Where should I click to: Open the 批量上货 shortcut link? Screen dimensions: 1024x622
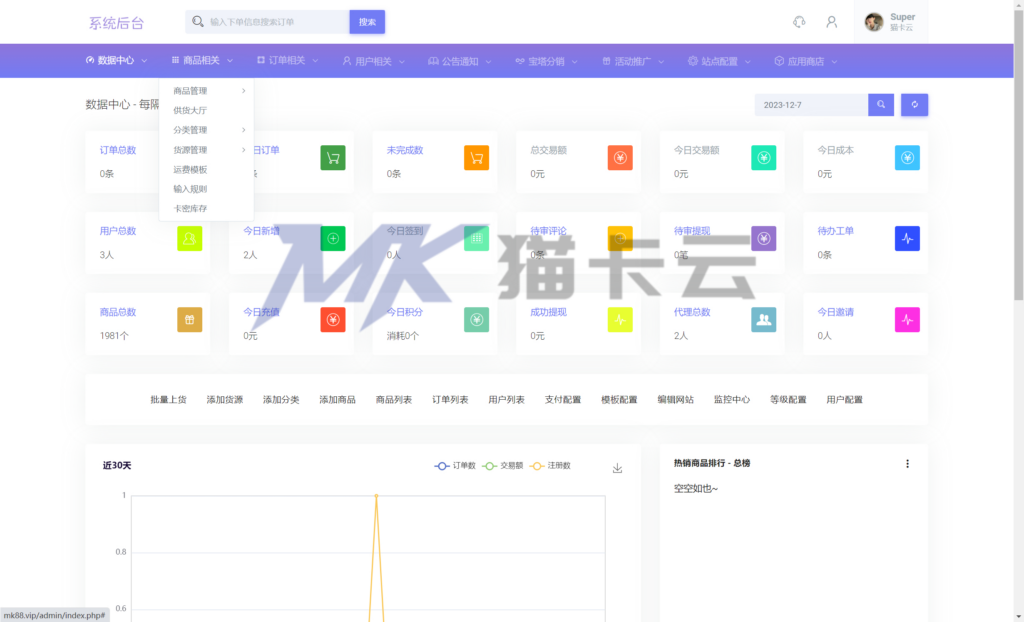(x=168, y=400)
